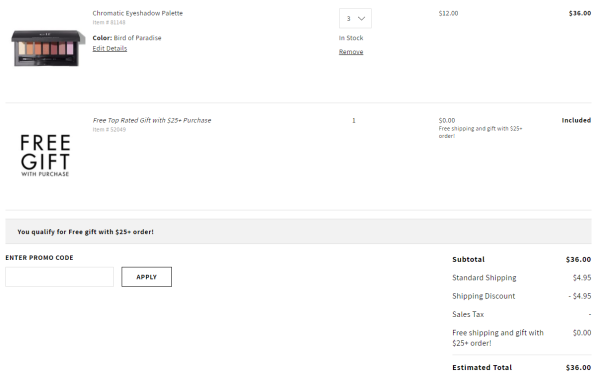Click the free gift quantity 1
Image resolution: width=600 pixels, height=375 pixels.
tap(354, 120)
